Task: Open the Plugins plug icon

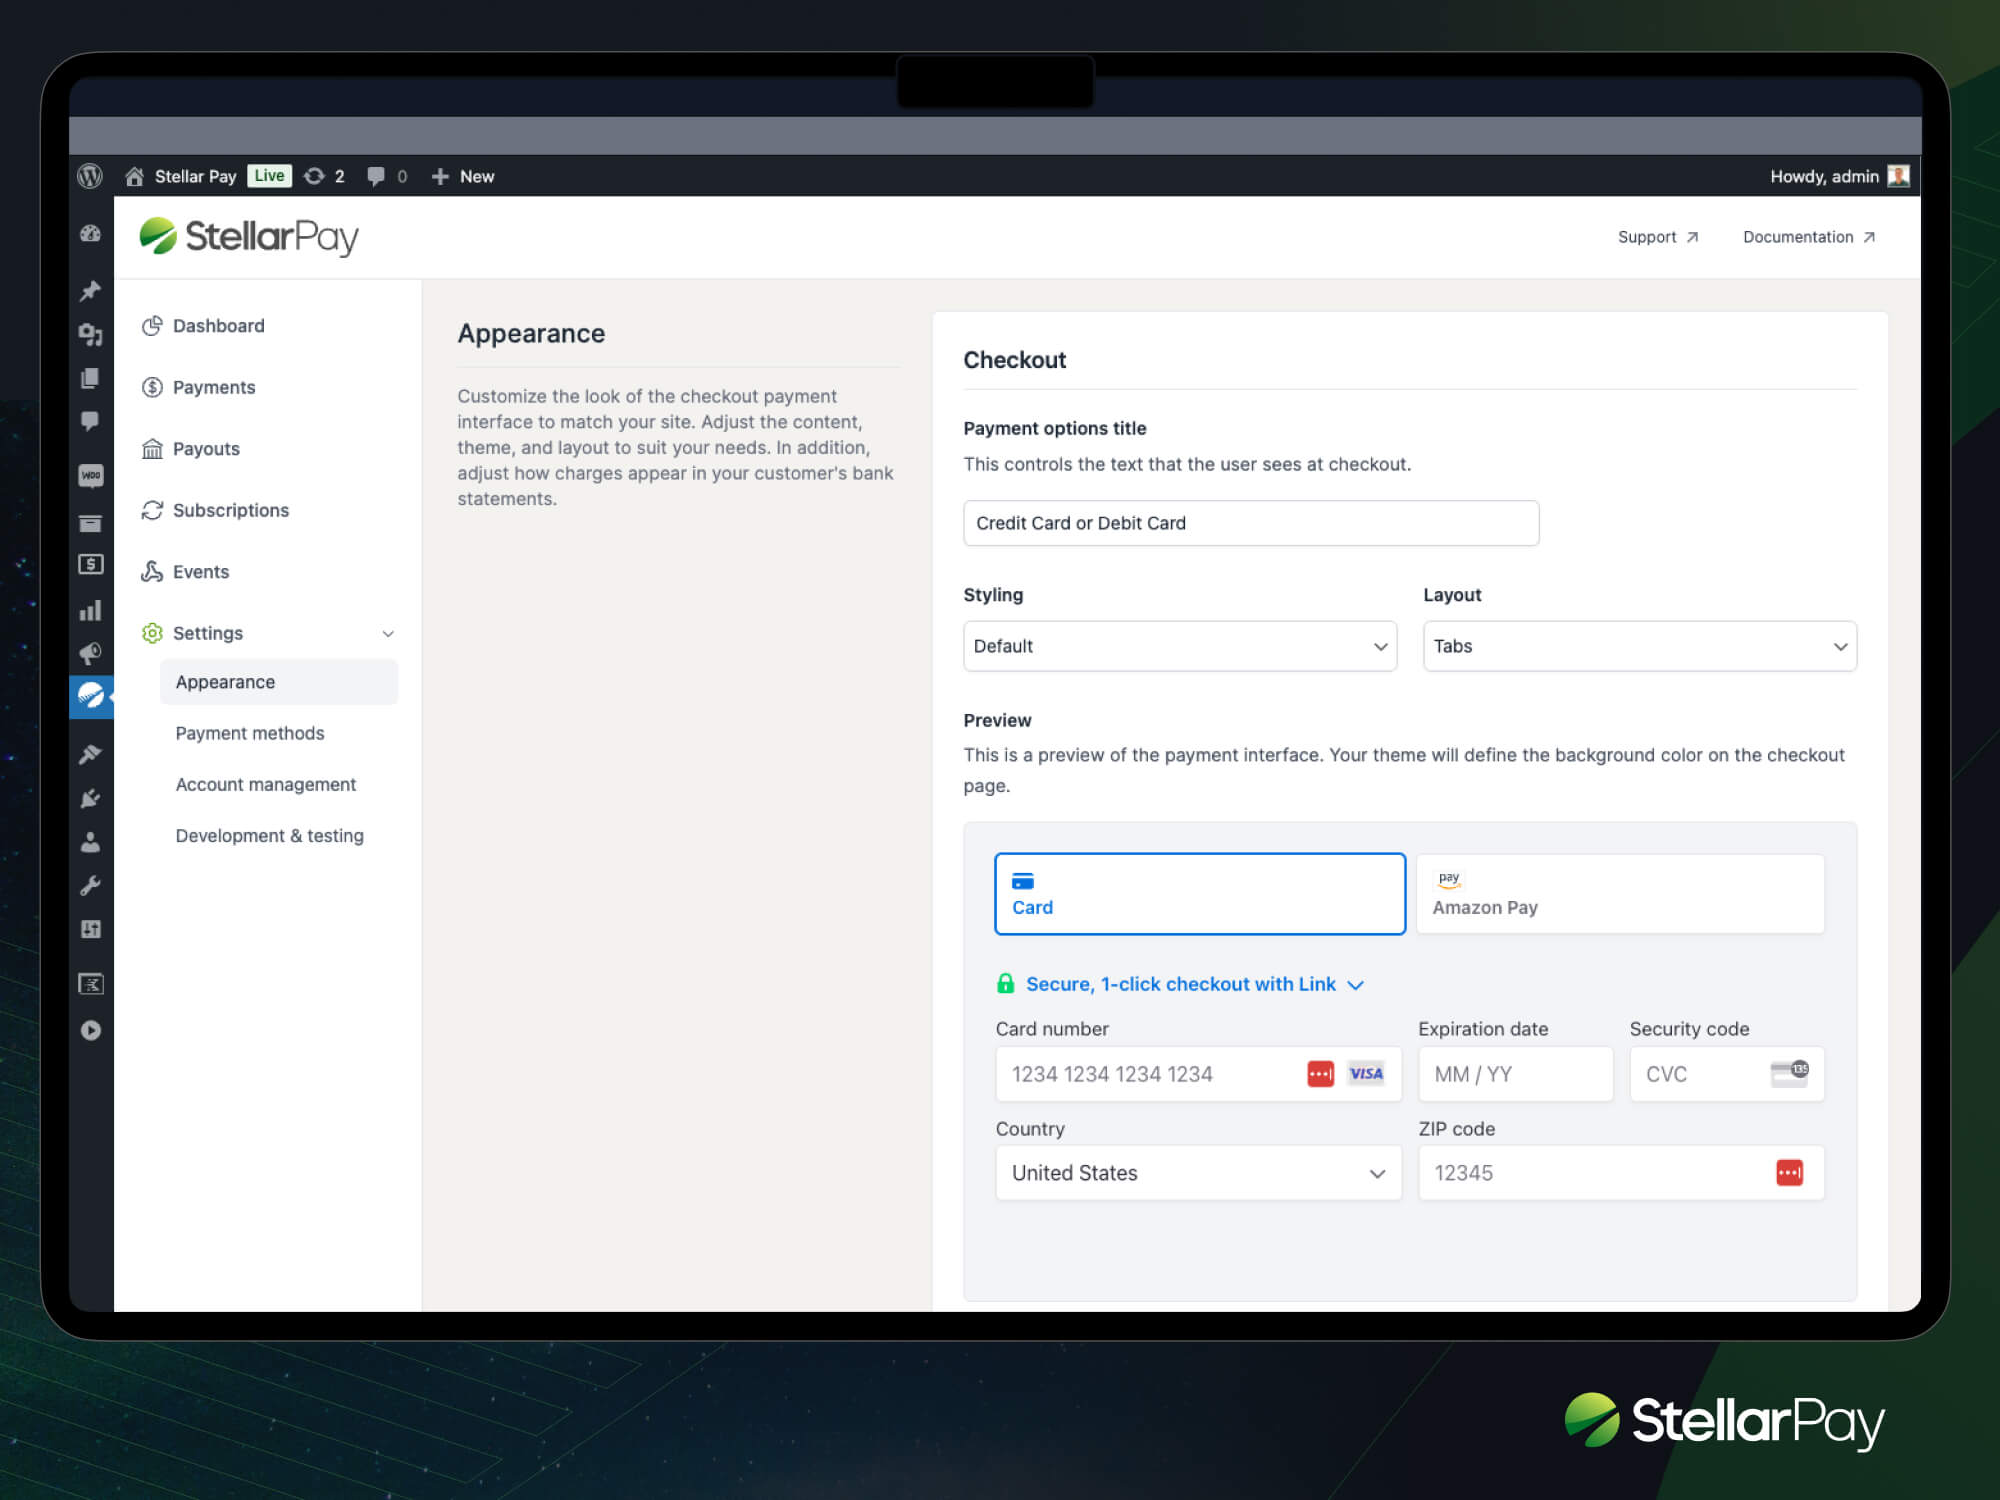Action: click(x=90, y=798)
